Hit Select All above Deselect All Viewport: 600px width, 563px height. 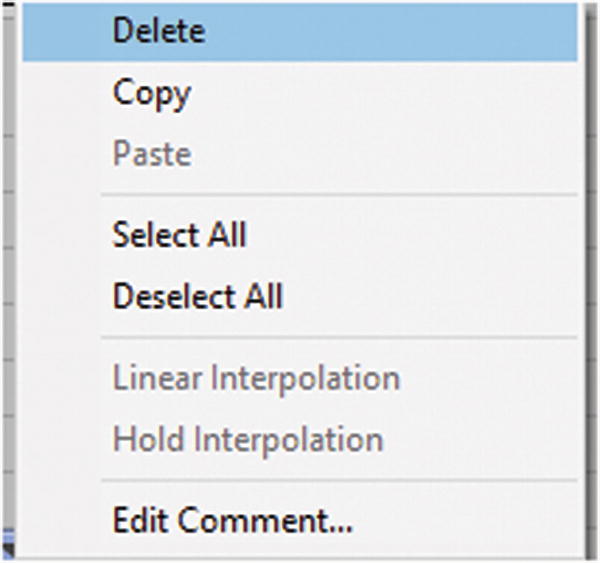click(x=179, y=236)
